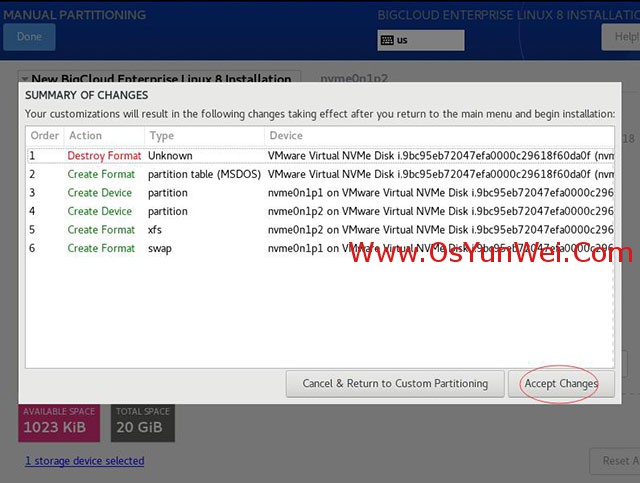Select row 3 Create Device action
Image resolution: width=640 pixels, height=483 pixels.
[x=100, y=193]
